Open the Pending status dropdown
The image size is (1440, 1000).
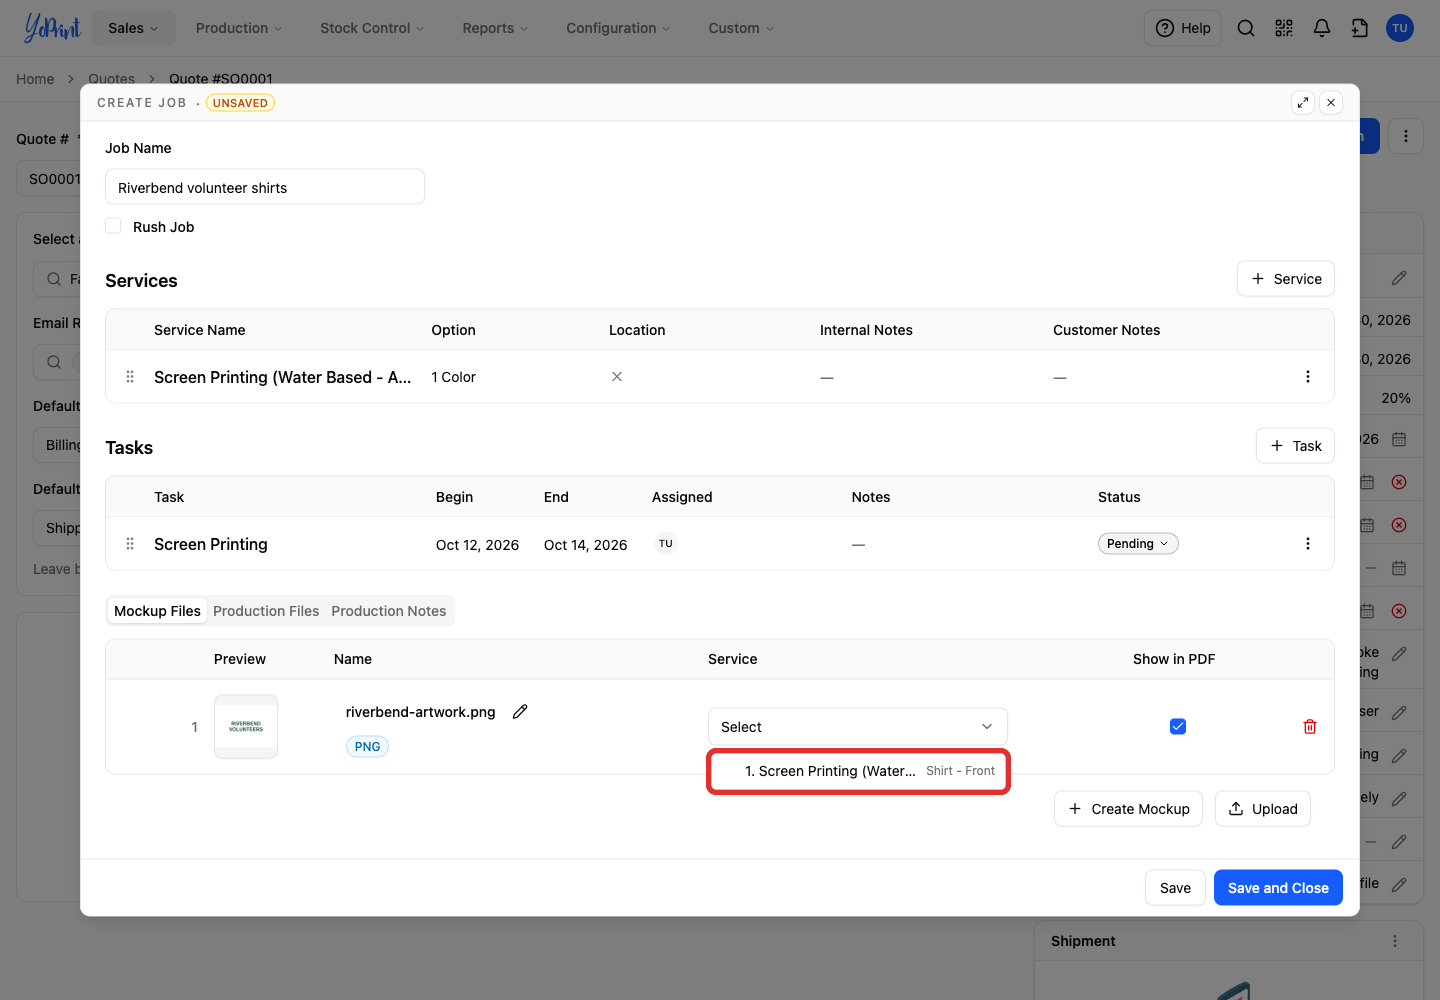[x=1138, y=544]
